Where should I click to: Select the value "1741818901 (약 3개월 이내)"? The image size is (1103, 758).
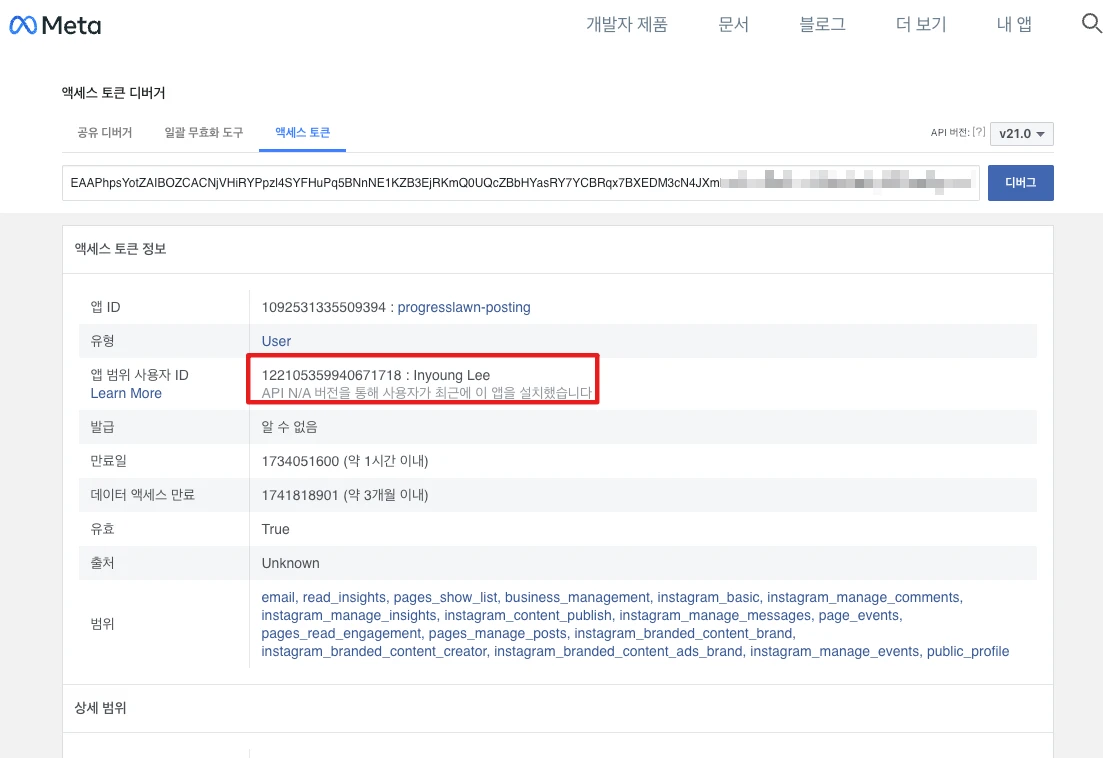point(345,495)
